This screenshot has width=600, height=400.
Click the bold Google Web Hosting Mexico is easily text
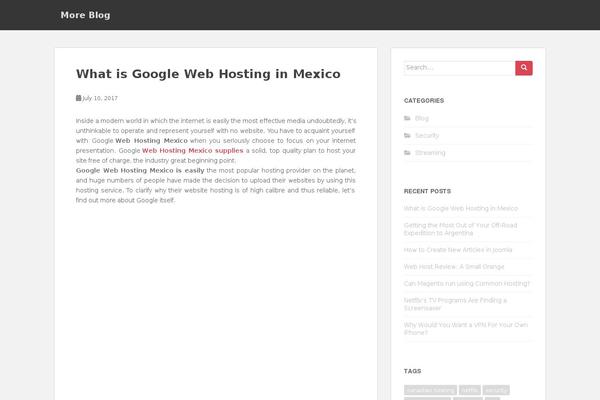[x=140, y=170]
